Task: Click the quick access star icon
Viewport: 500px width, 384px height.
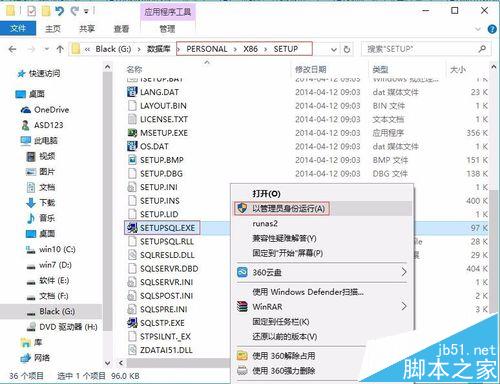Action: click(21, 74)
